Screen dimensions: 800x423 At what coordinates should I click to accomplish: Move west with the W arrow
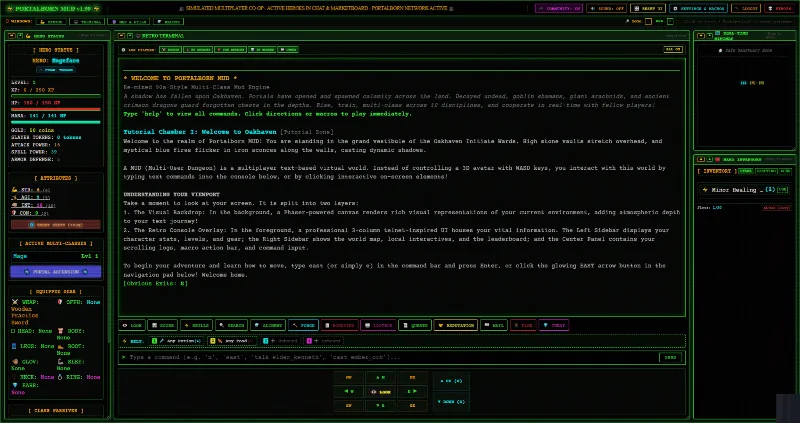(x=348, y=391)
